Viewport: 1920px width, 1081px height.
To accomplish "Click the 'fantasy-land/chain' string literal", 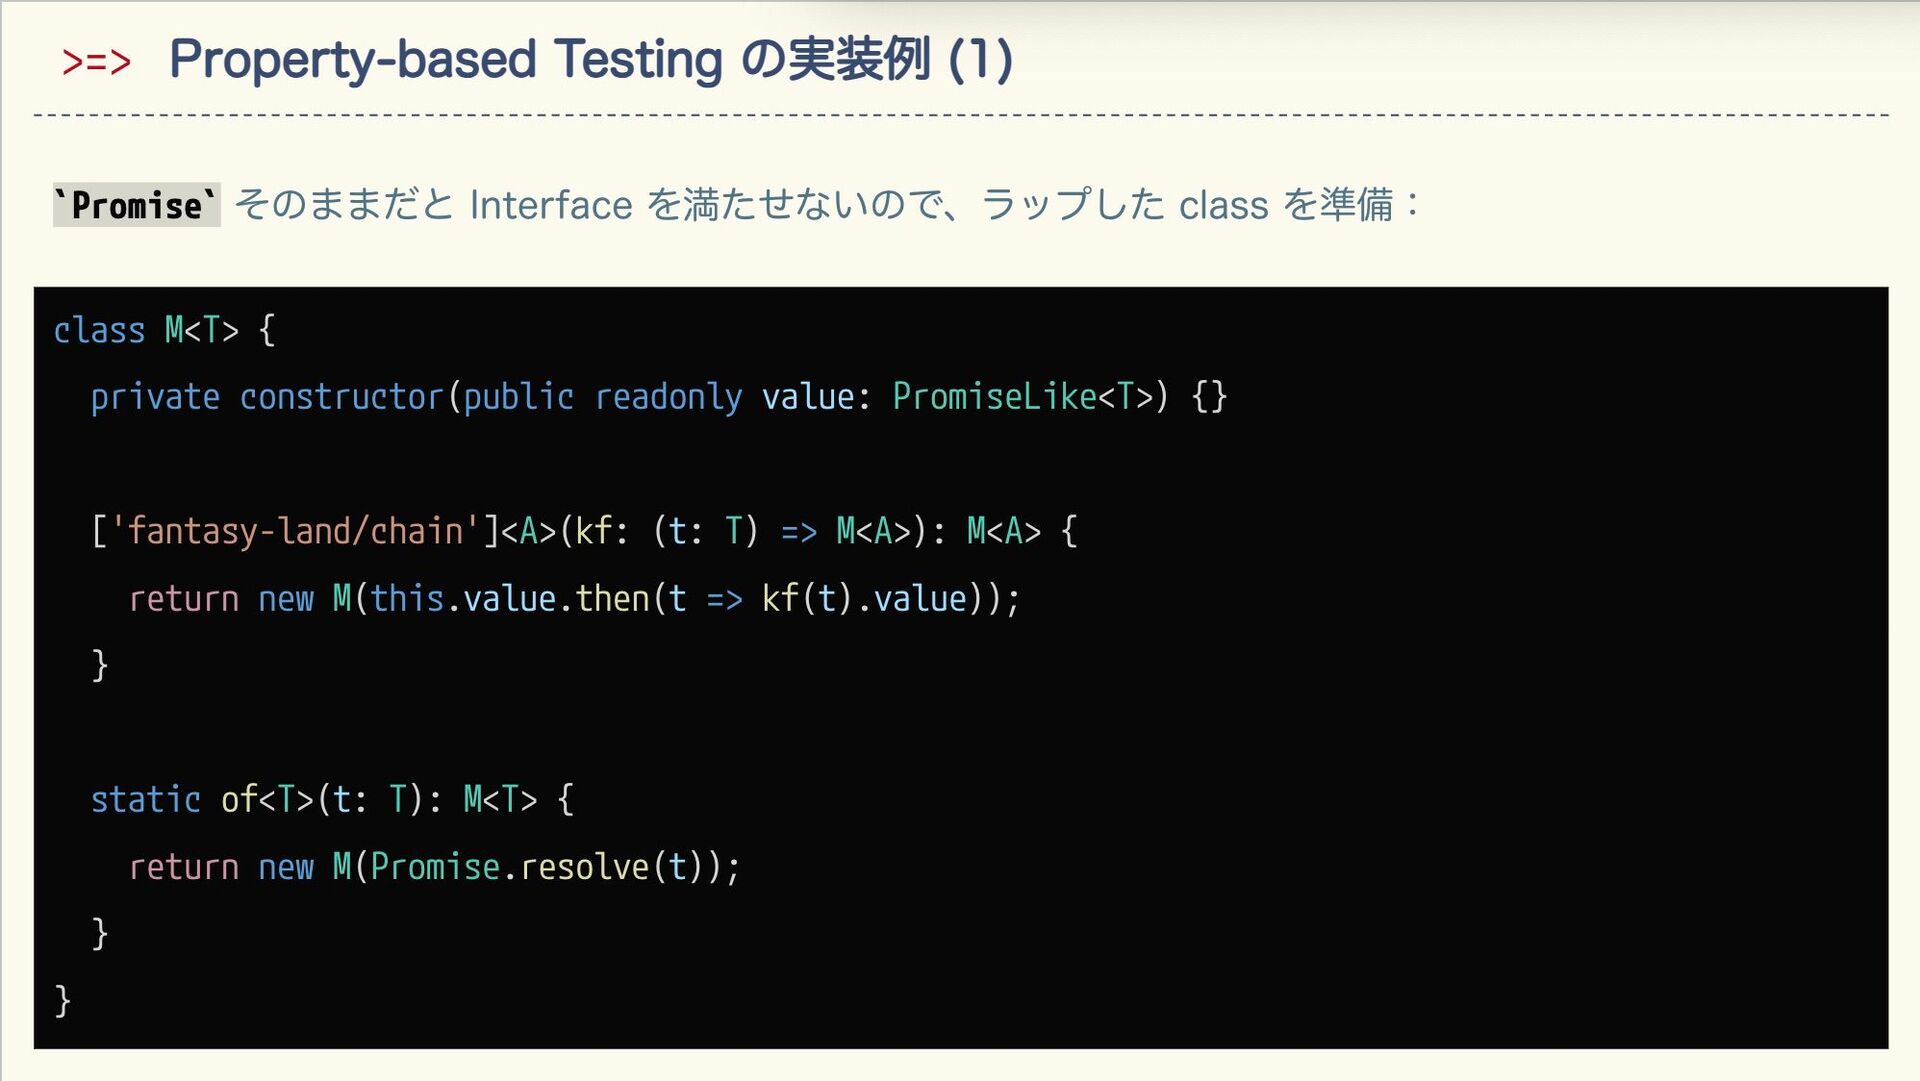I will click(x=296, y=531).
